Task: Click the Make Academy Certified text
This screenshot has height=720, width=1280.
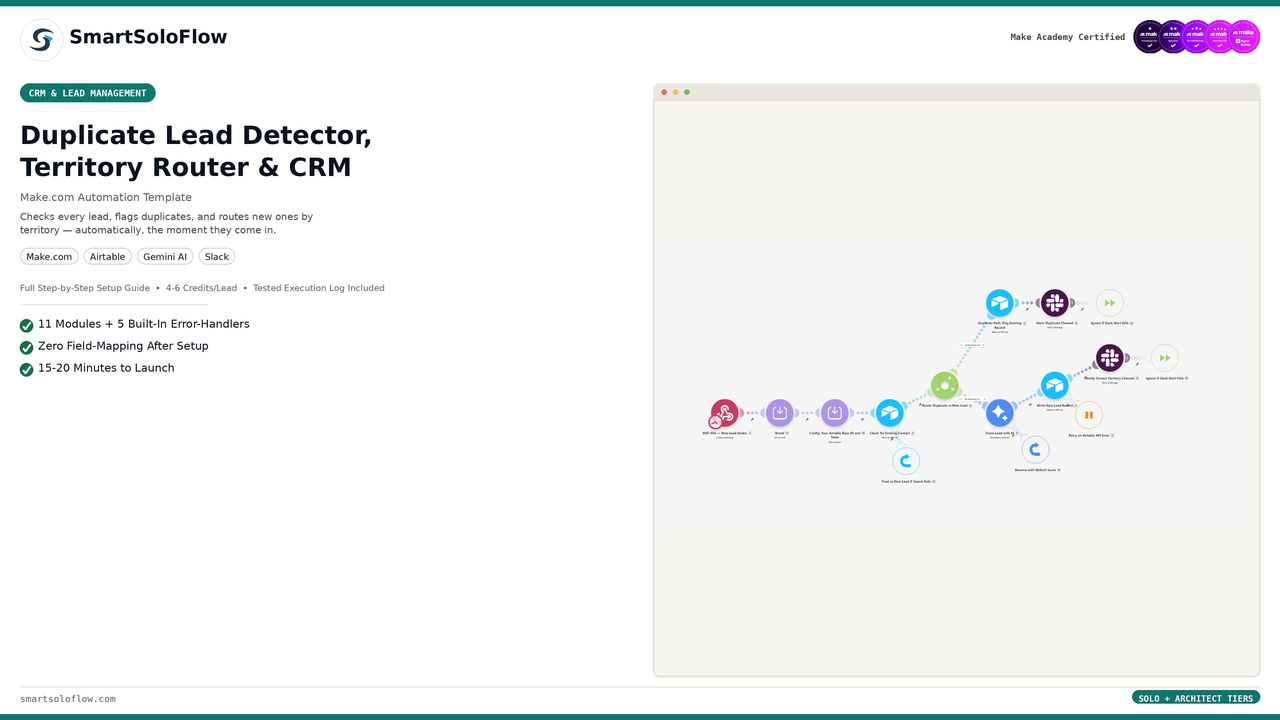Action: coord(1068,37)
